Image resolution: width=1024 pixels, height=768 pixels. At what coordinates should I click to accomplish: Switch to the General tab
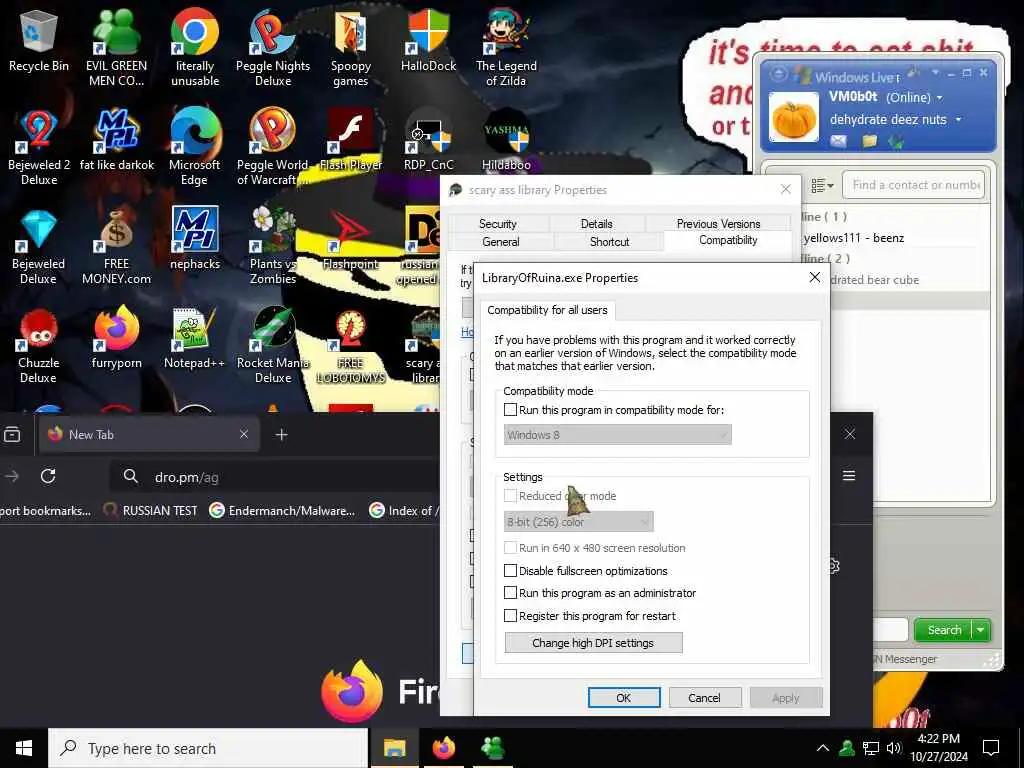[x=501, y=242]
